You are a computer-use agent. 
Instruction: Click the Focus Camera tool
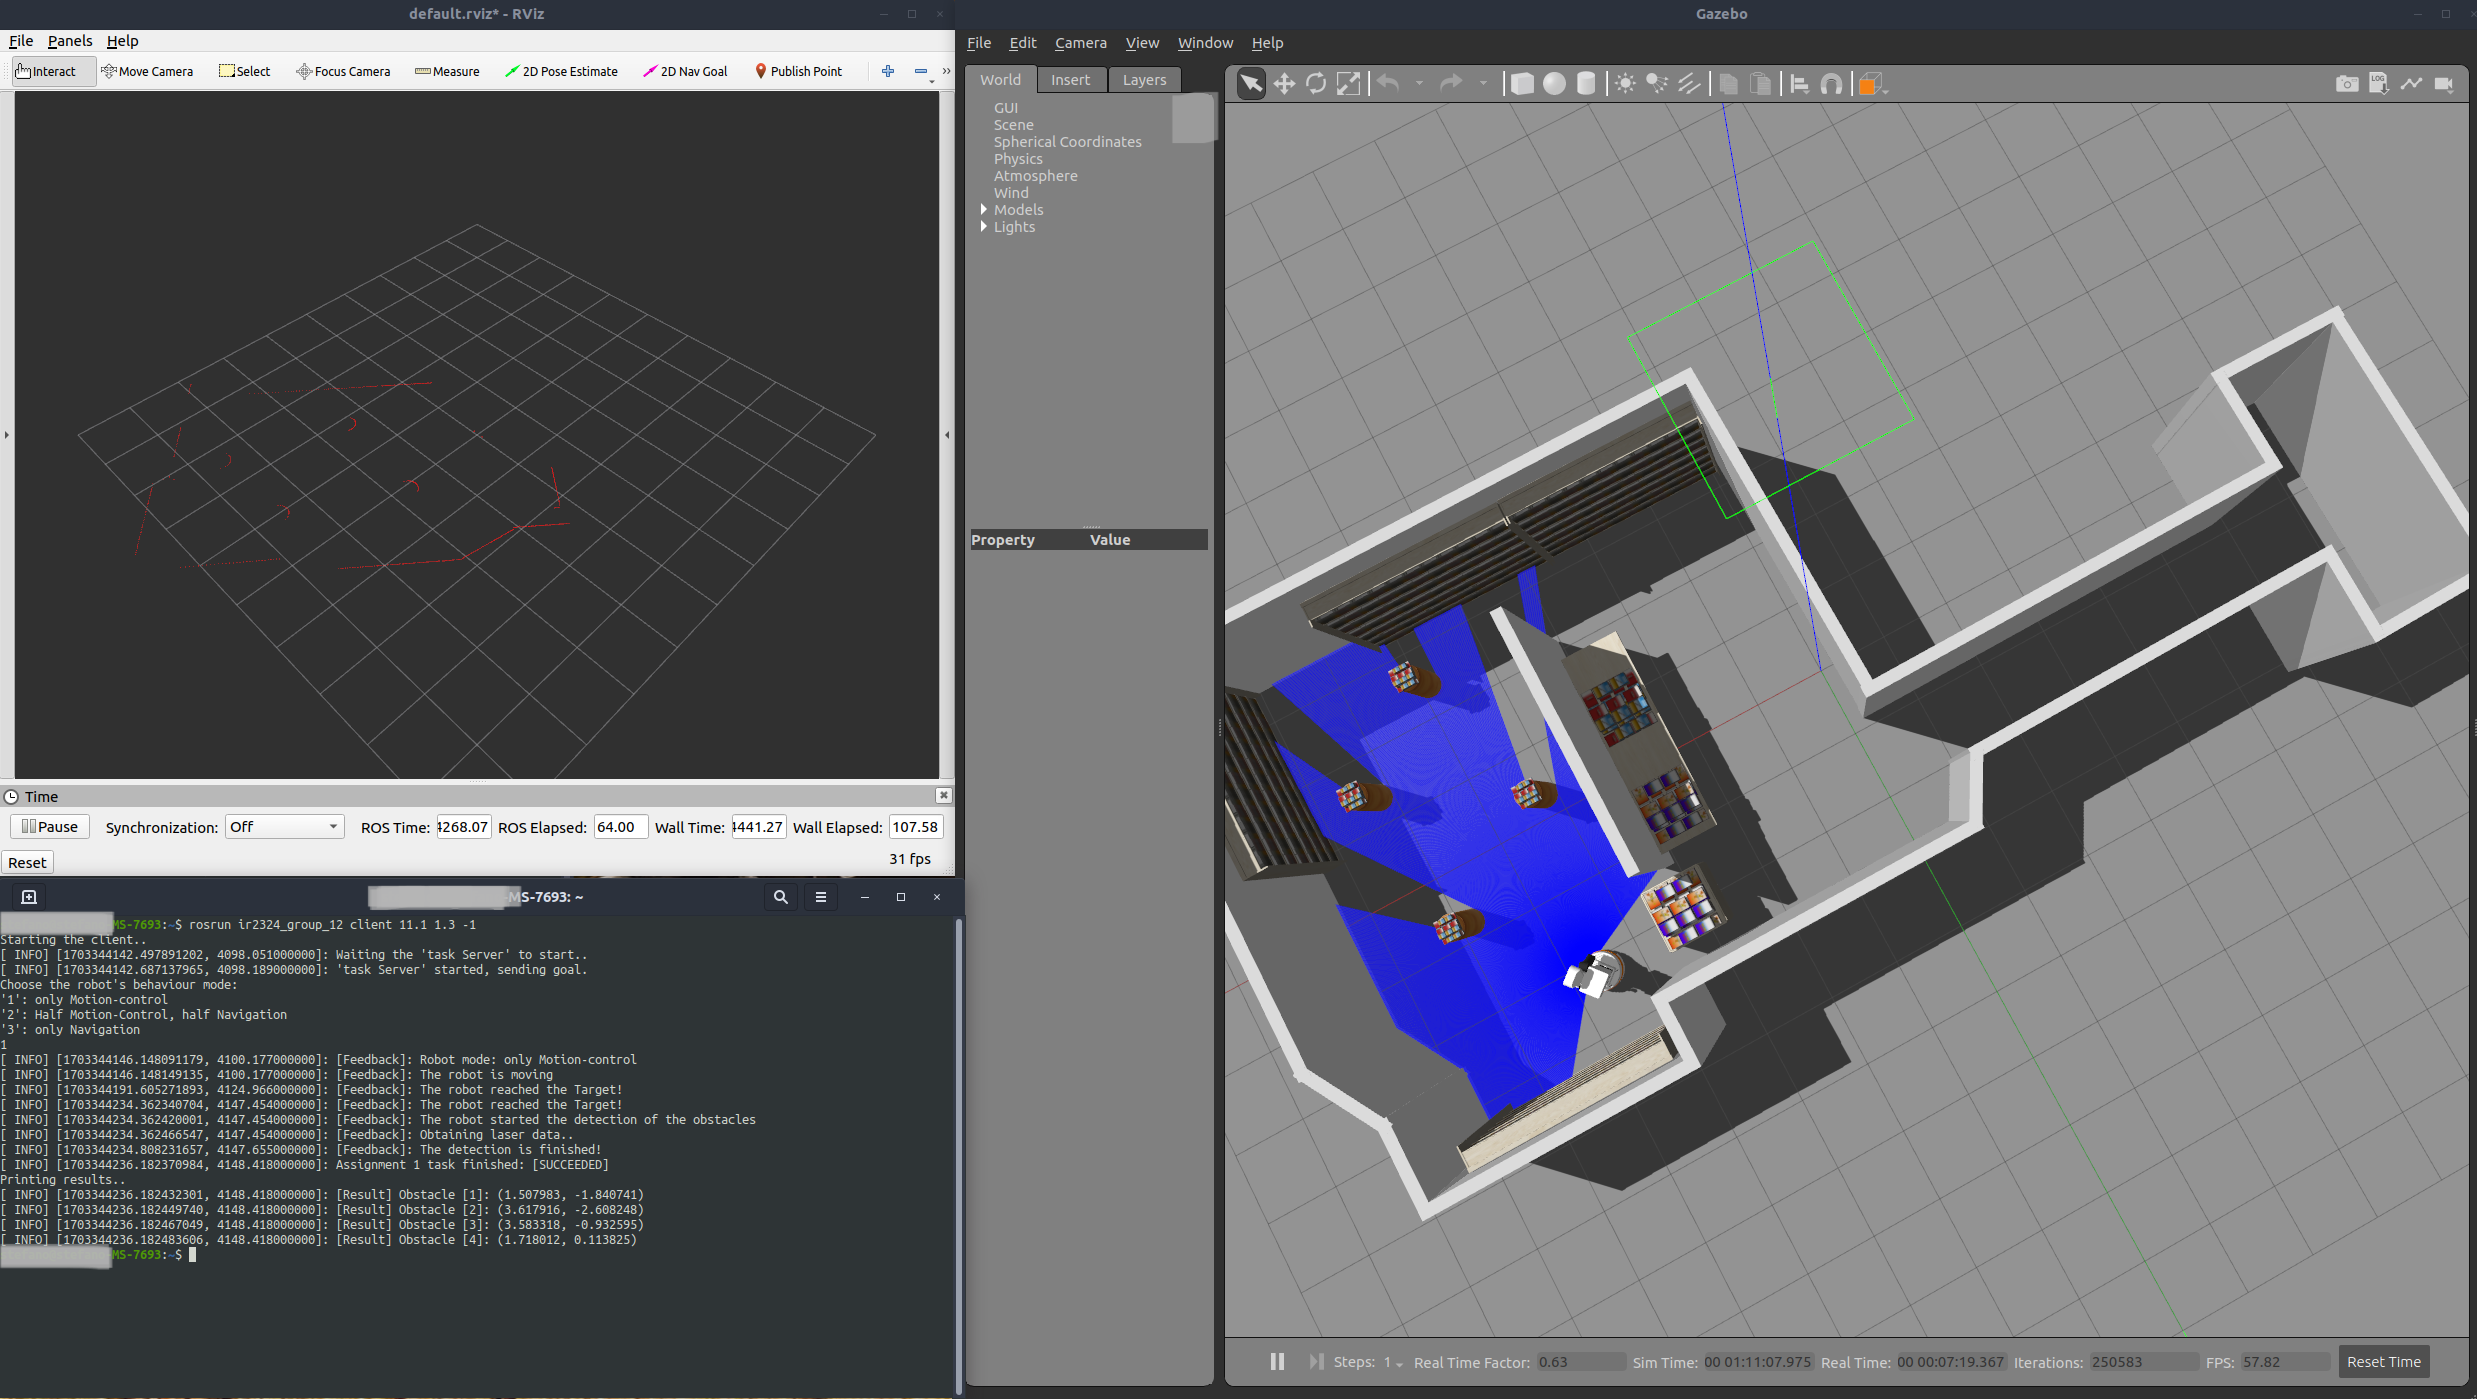click(340, 70)
